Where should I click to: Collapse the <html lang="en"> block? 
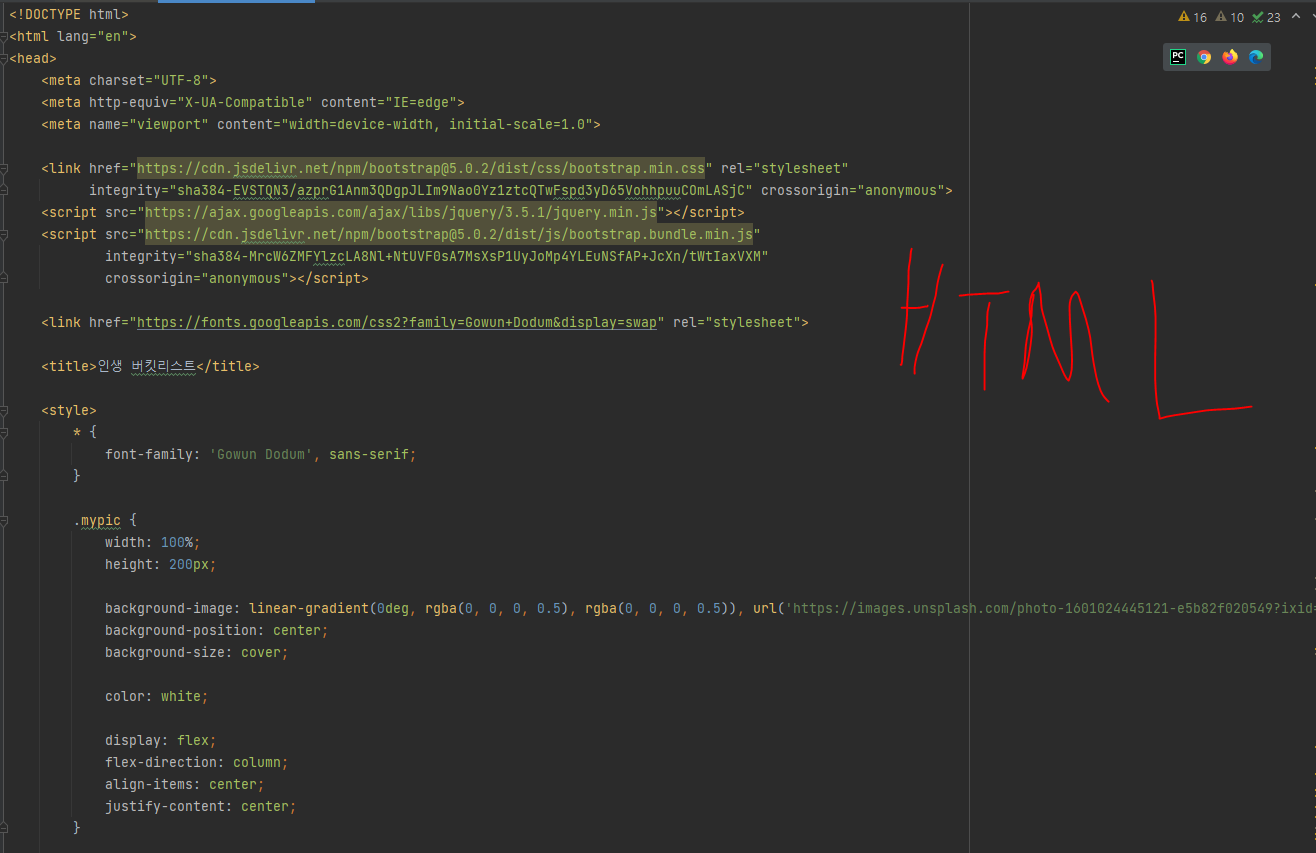pos(5,36)
